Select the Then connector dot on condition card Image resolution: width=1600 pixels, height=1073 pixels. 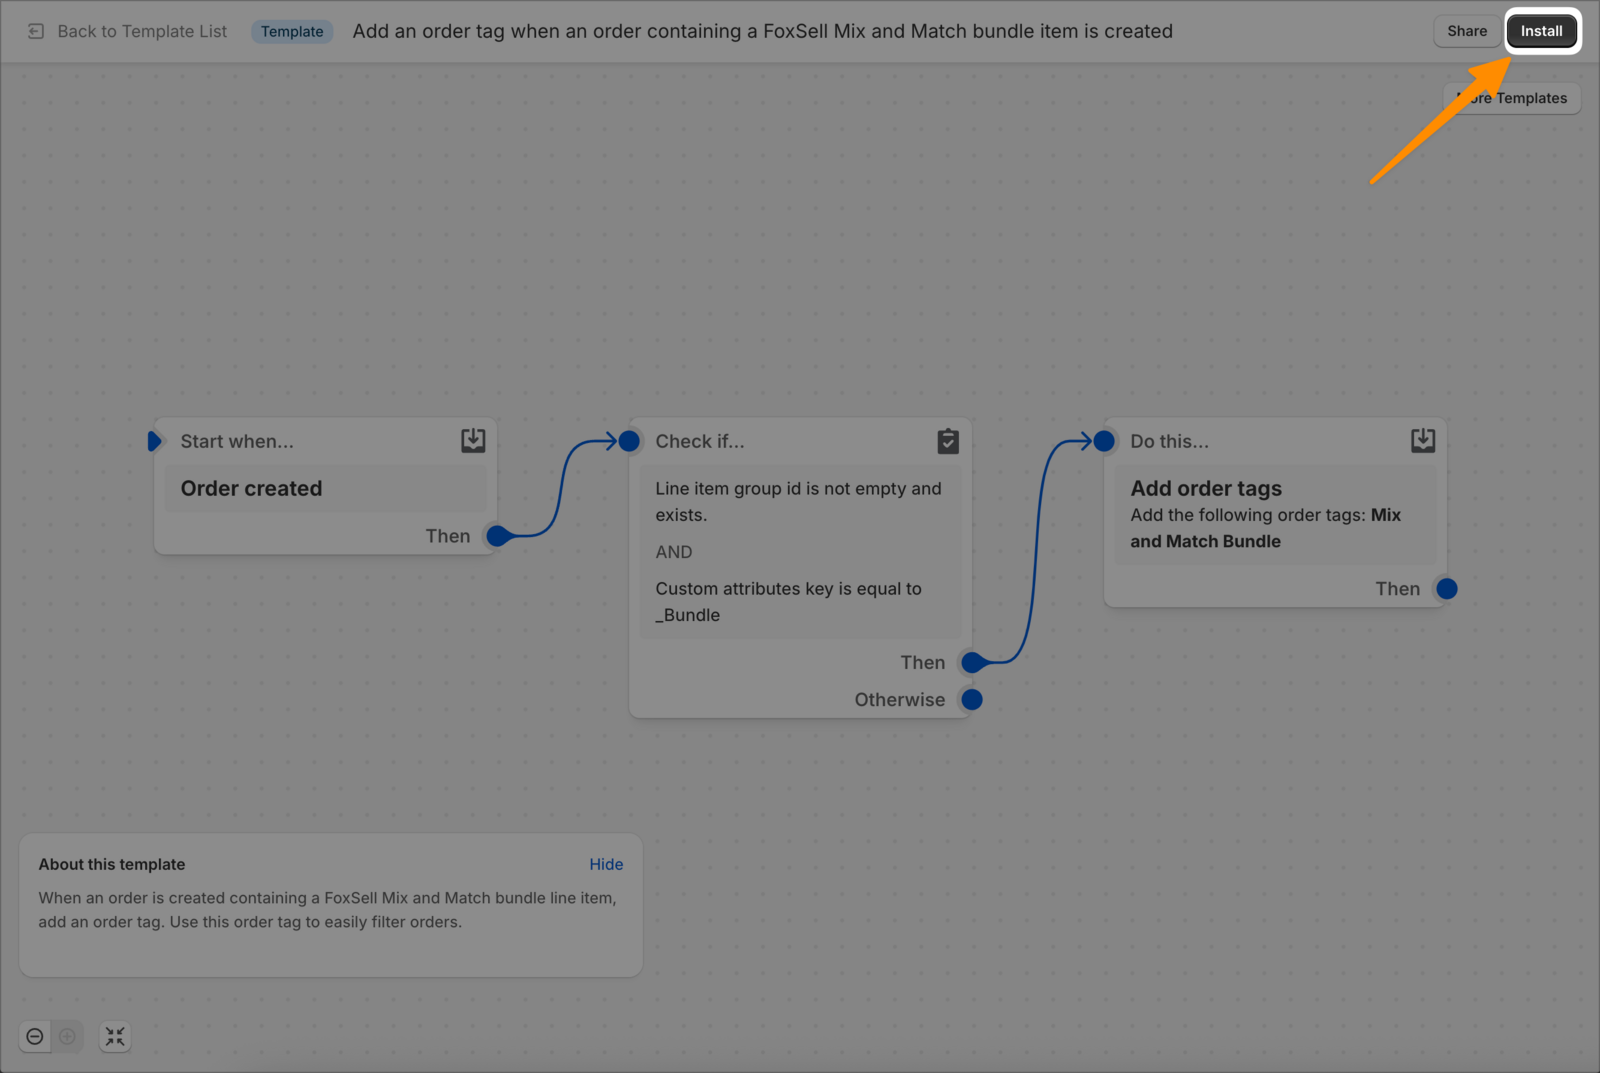pyautogui.click(x=969, y=662)
